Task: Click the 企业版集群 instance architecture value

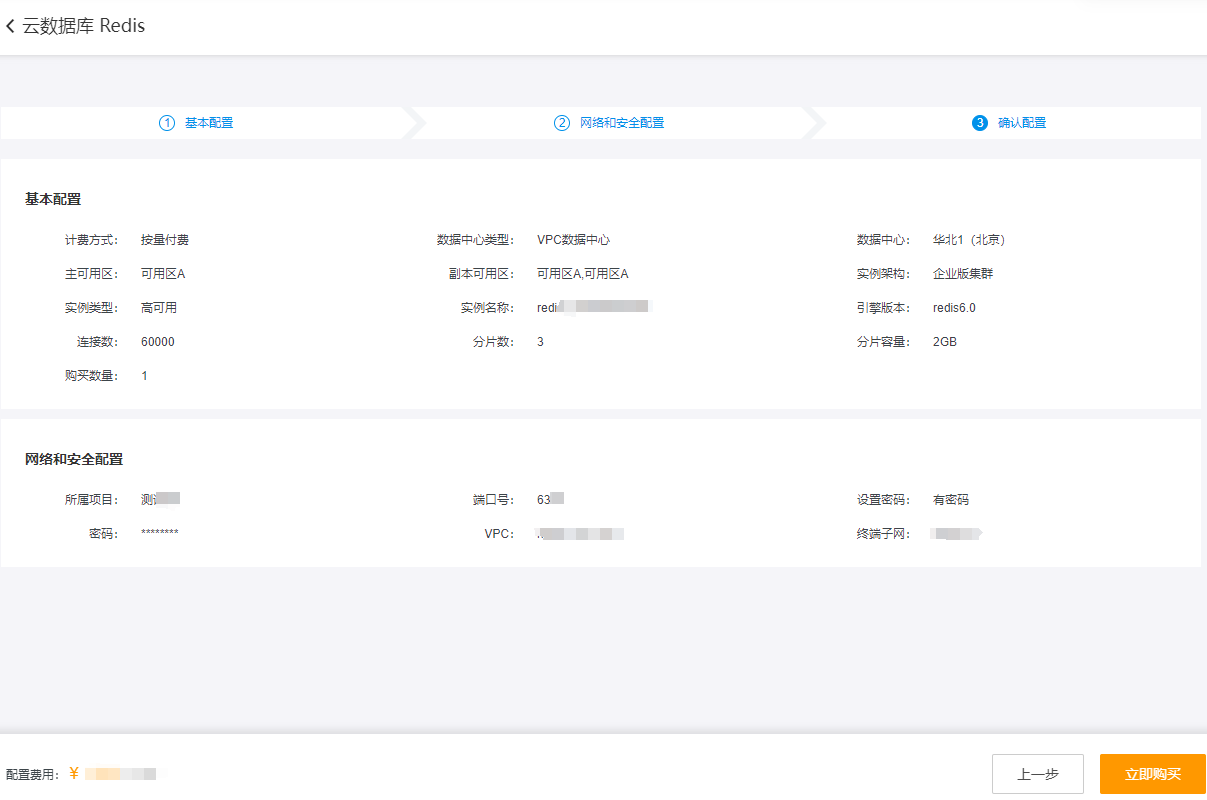Action: click(963, 274)
